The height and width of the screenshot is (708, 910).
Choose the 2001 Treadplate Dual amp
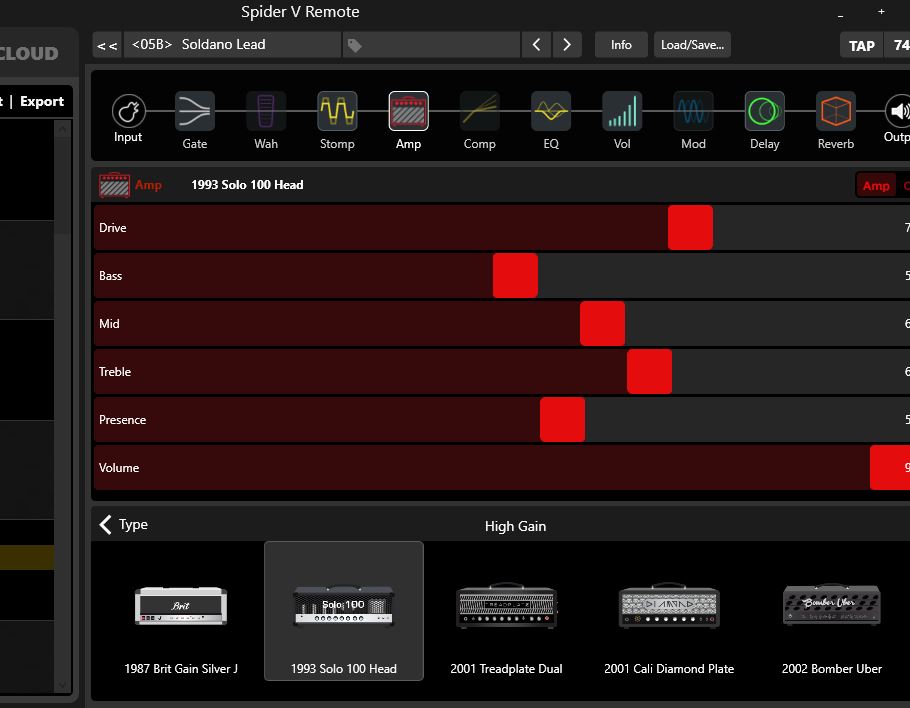[506, 611]
